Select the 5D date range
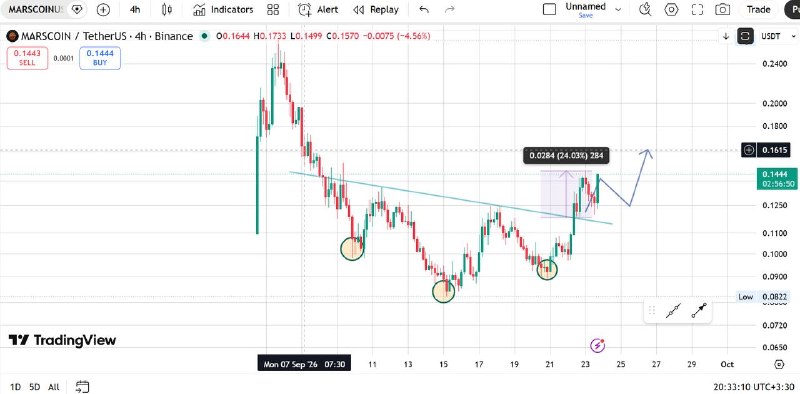 click(34, 387)
